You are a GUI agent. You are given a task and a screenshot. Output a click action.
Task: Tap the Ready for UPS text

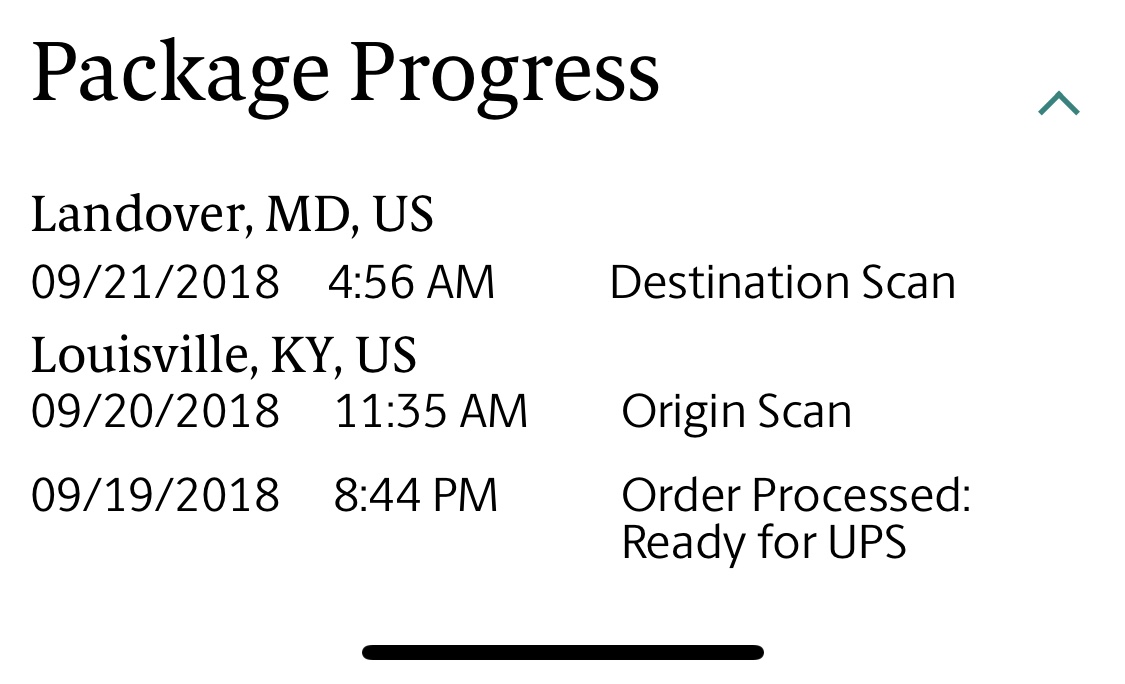[764, 543]
